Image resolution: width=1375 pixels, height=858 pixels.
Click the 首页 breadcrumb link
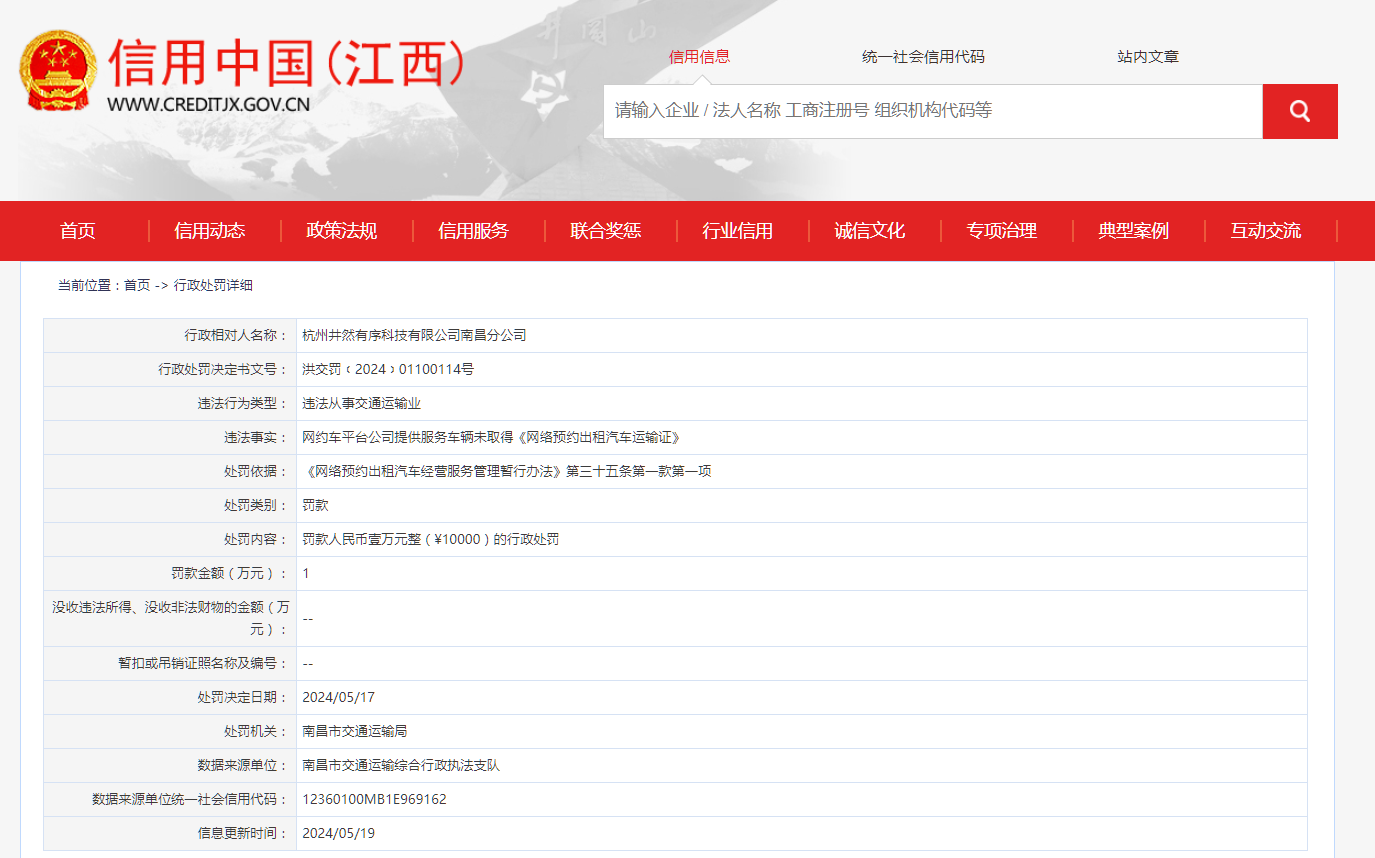(x=137, y=285)
